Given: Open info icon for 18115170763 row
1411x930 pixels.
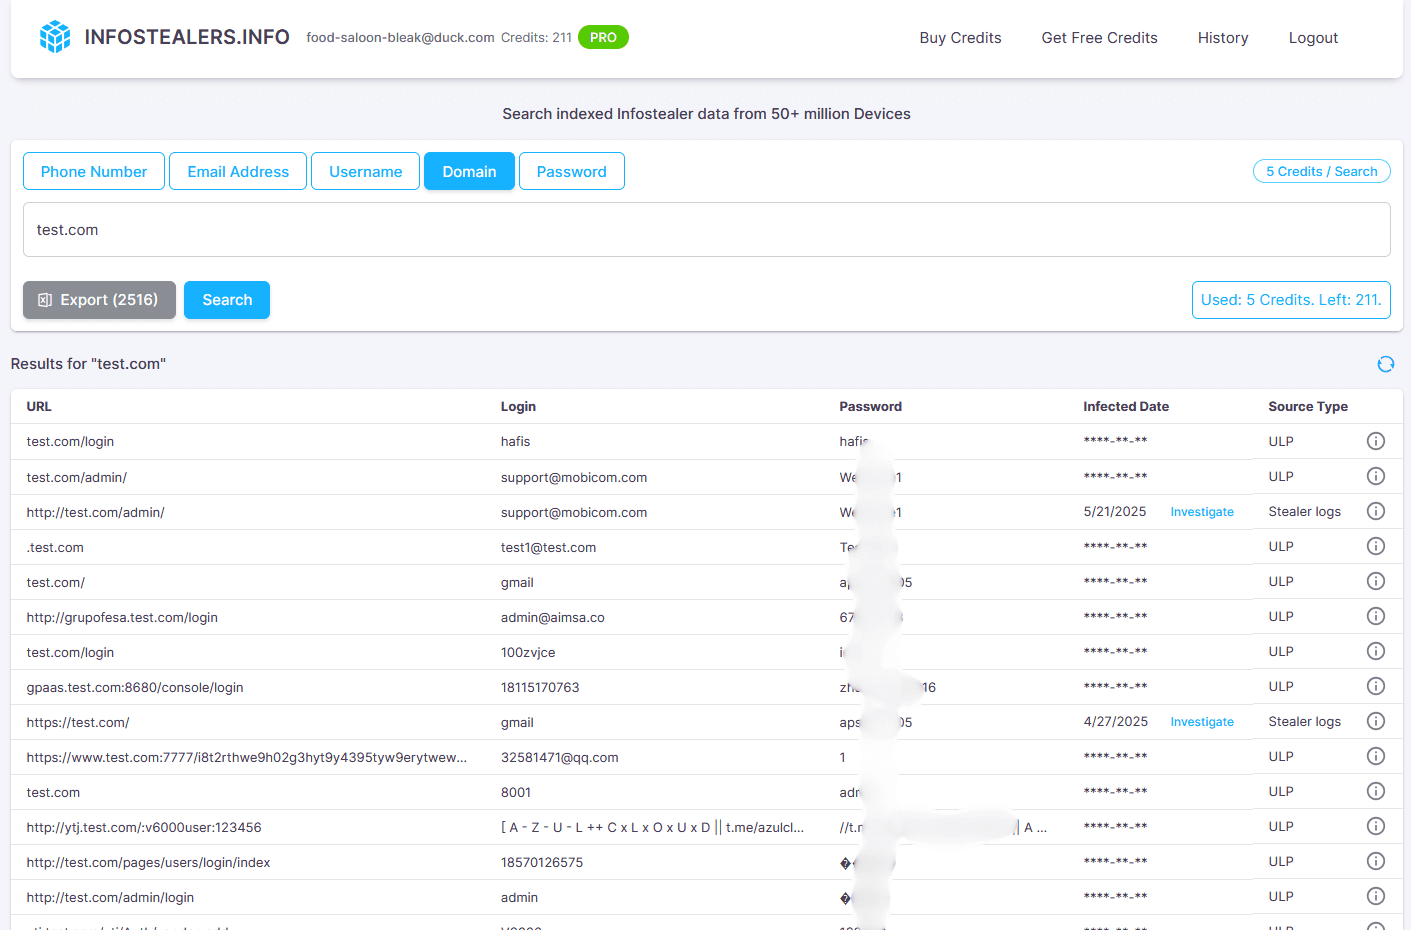Looking at the screenshot, I should (x=1375, y=686).
